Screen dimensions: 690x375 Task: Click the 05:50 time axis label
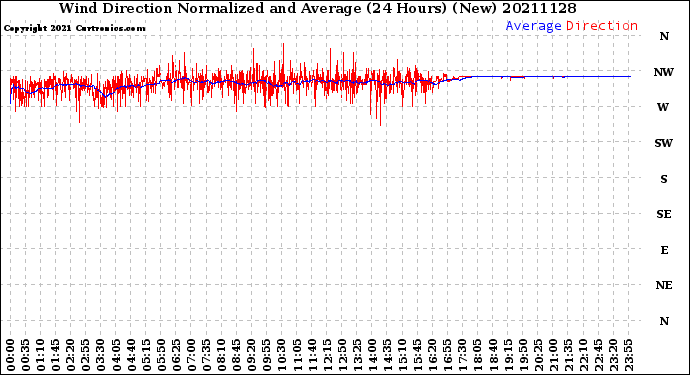(161, 356)
